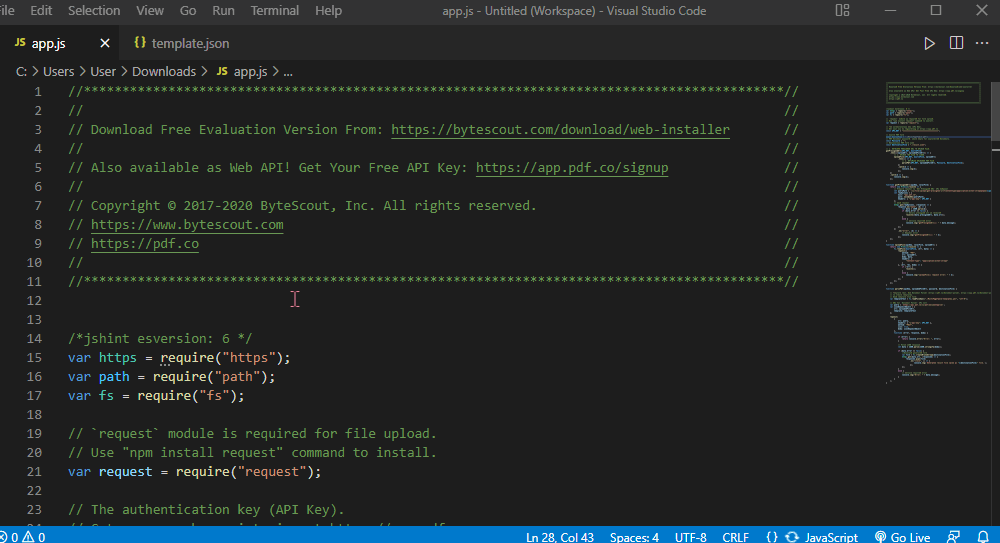Click the JSON braces icon on the template.json tab

(140, 43)
